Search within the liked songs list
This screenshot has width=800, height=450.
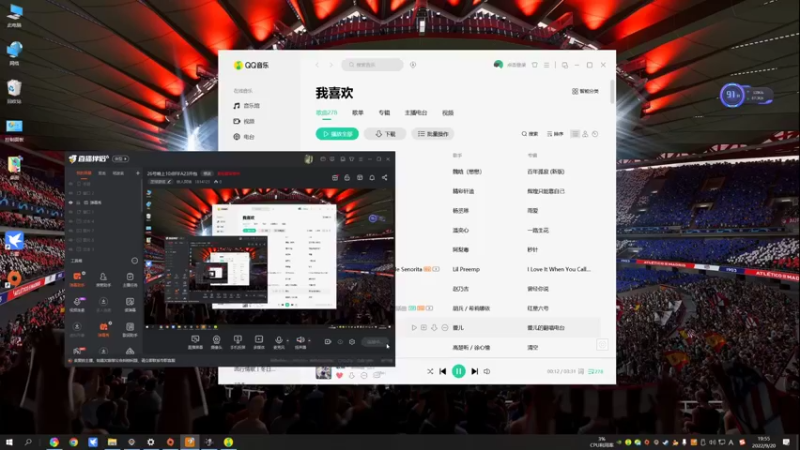[530, 134]
